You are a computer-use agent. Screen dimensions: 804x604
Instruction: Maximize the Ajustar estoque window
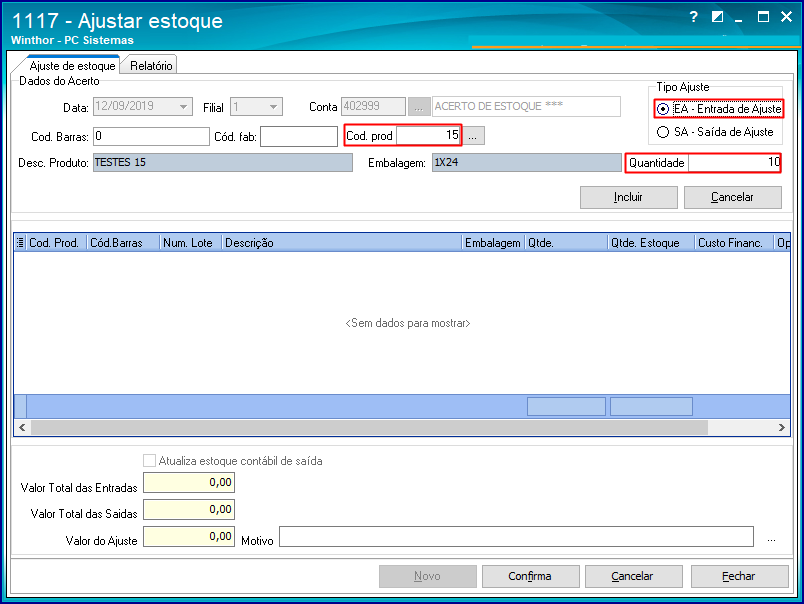[x=763, y=17]
